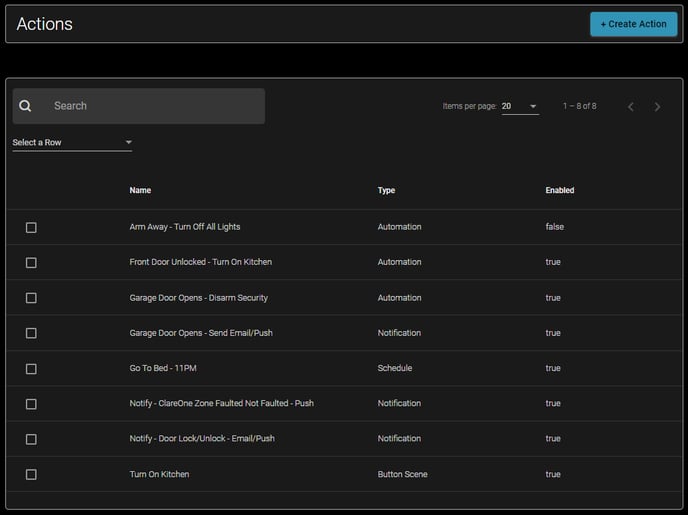688x515 pixels.
Task: Sort by the Name column header
Action: (x=140, y=190)
